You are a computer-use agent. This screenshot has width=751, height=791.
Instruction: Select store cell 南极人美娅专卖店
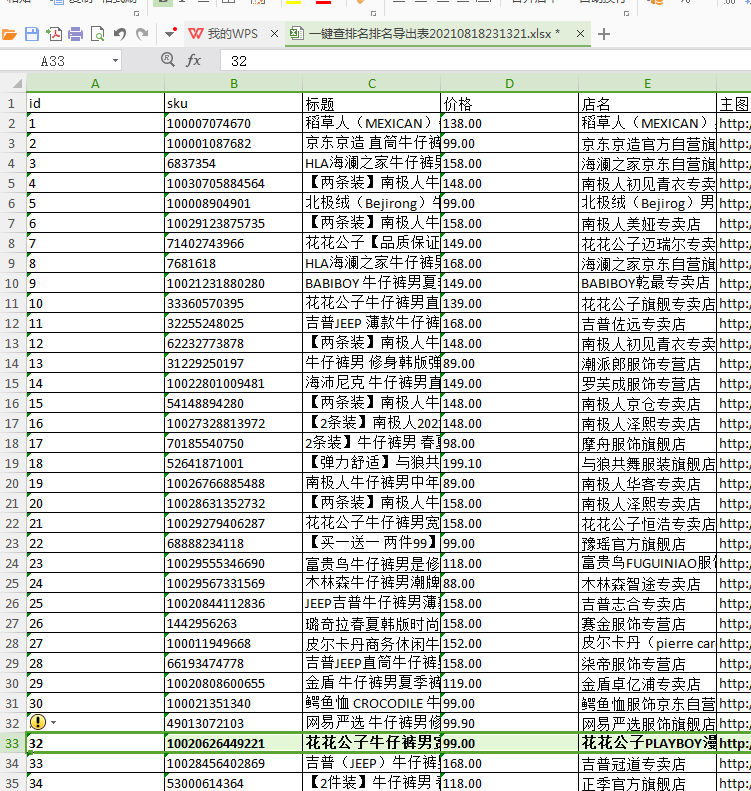point(647,223)
